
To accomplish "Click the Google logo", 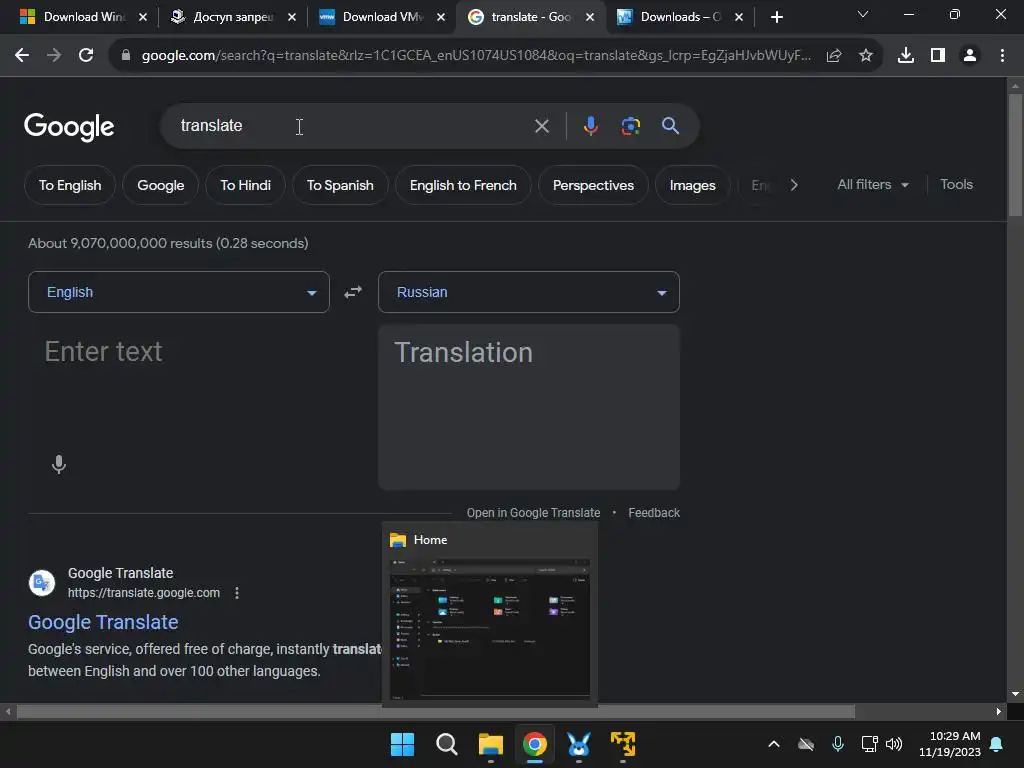I will click(69, 127).
